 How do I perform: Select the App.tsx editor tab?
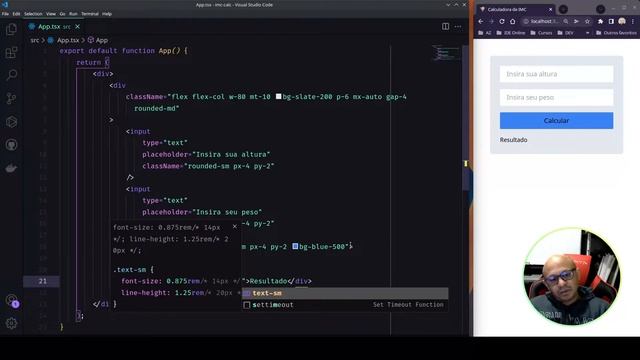click(54, 27)
